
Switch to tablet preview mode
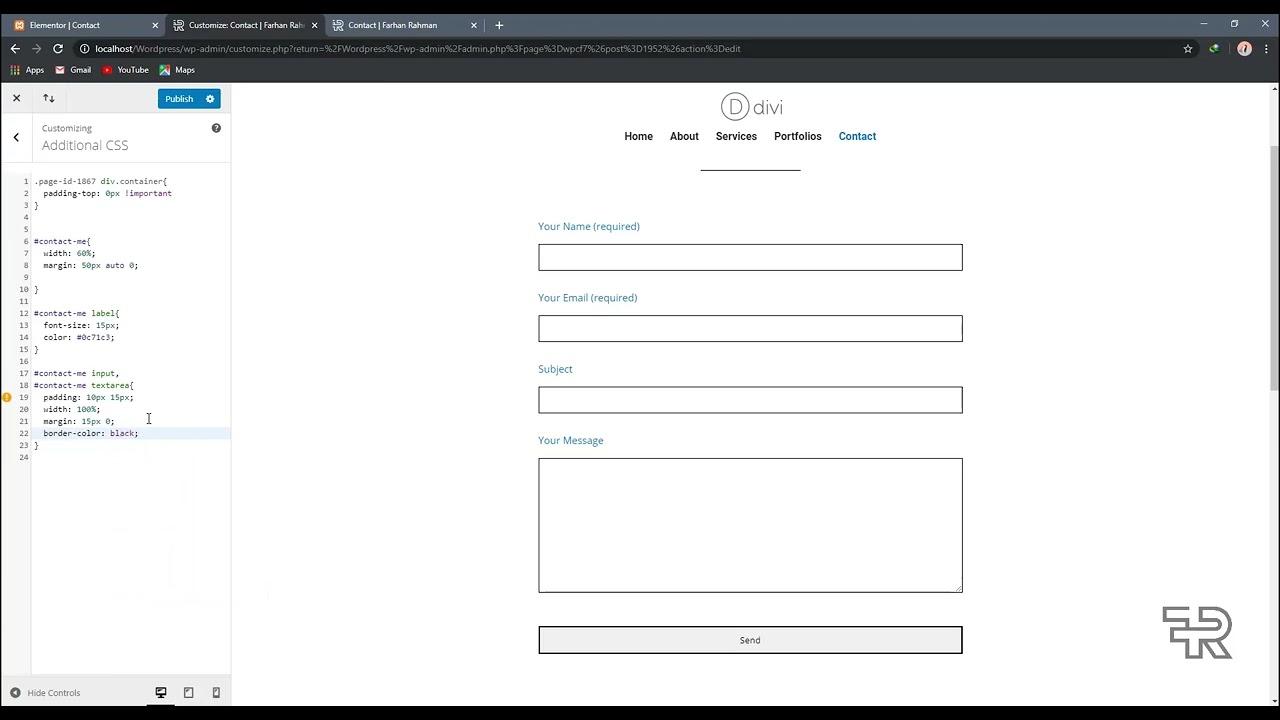pyautogui.click(x=188, y=693)
